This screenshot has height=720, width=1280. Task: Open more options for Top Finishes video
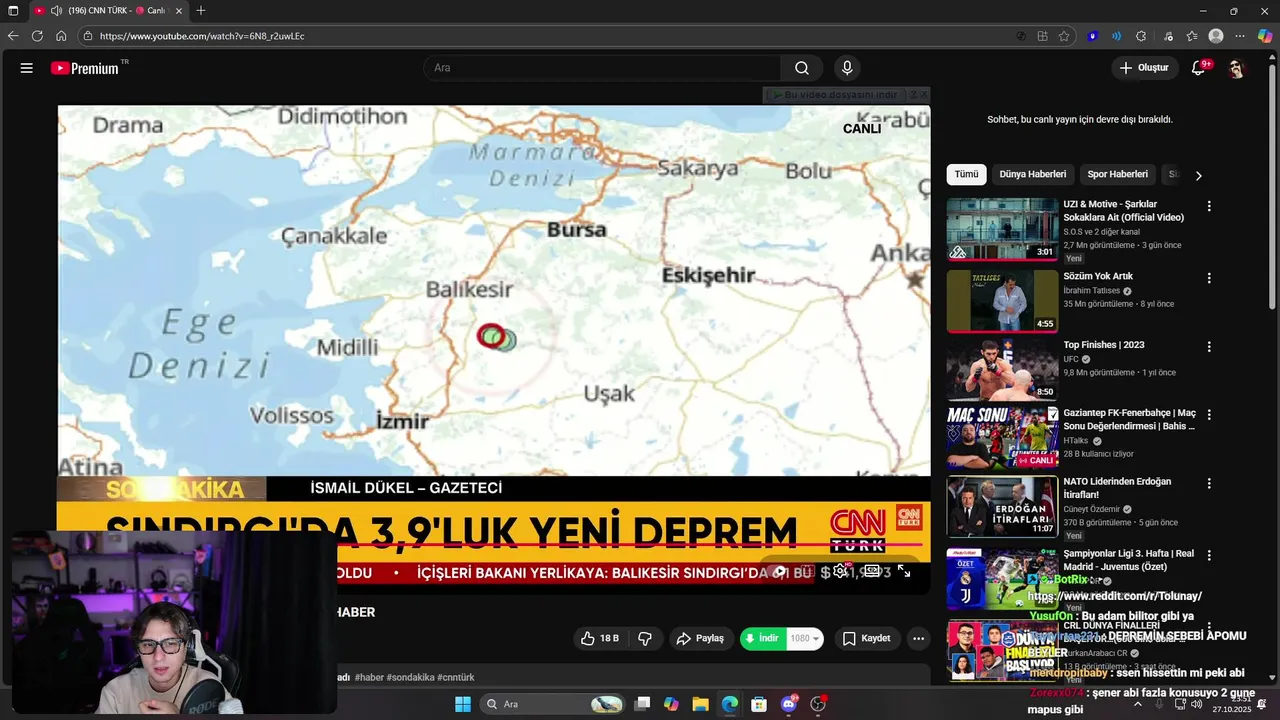pyautogui.click(x=1209, y=347)
